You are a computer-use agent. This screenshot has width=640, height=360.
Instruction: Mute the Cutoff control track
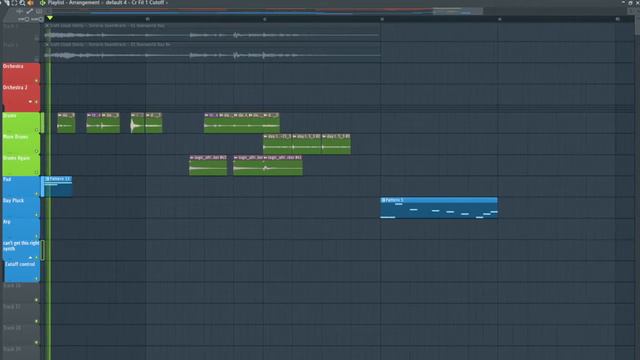click(36, 279)
